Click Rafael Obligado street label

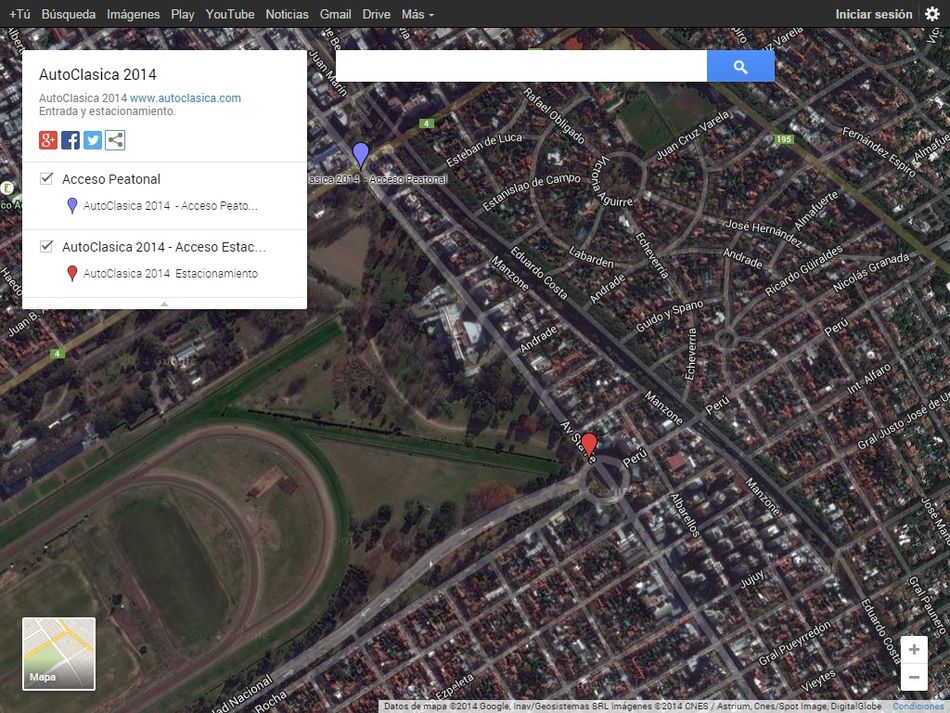[554, 116]
